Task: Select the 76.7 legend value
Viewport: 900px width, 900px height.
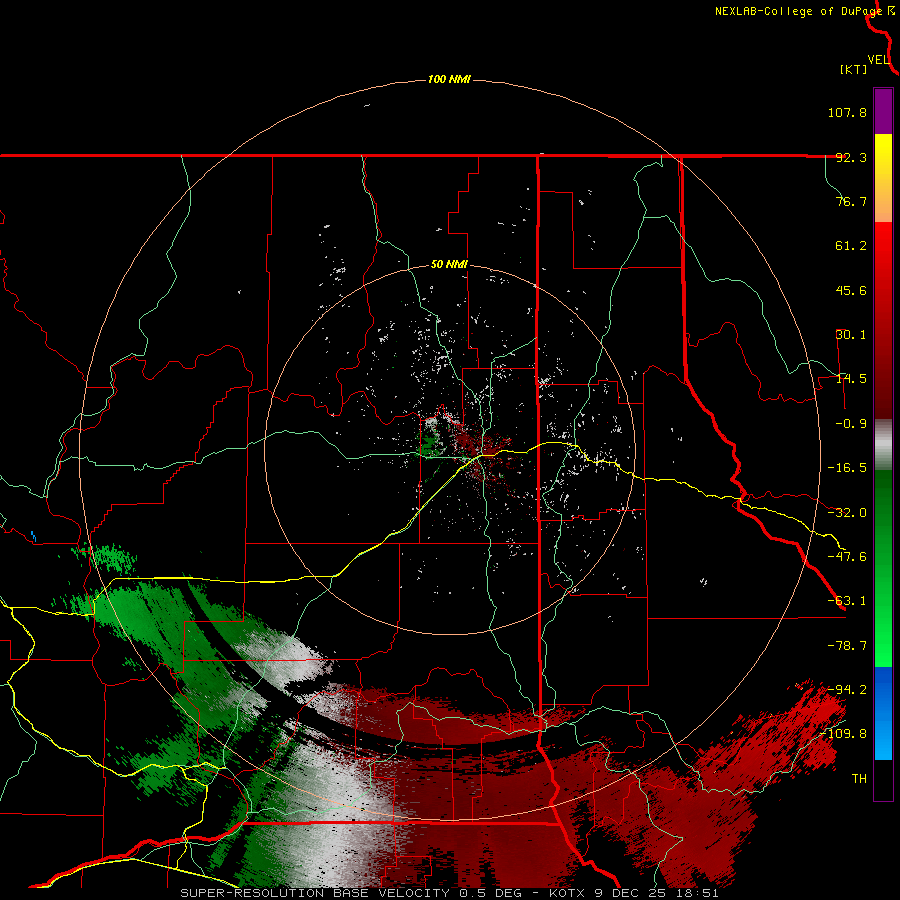Action: click(851, 201)
